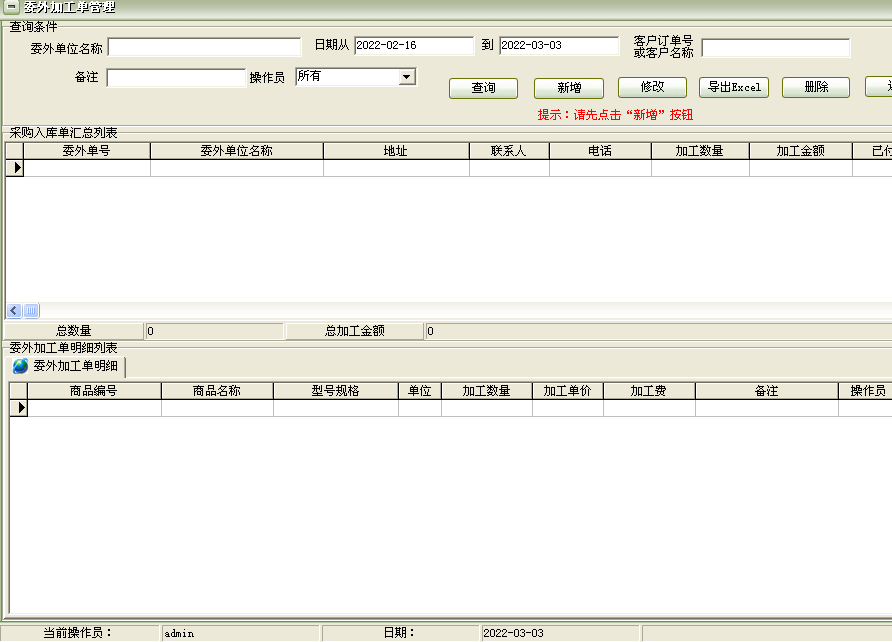Open the 操作员 dropdown showing 所有

coord(407,76)
